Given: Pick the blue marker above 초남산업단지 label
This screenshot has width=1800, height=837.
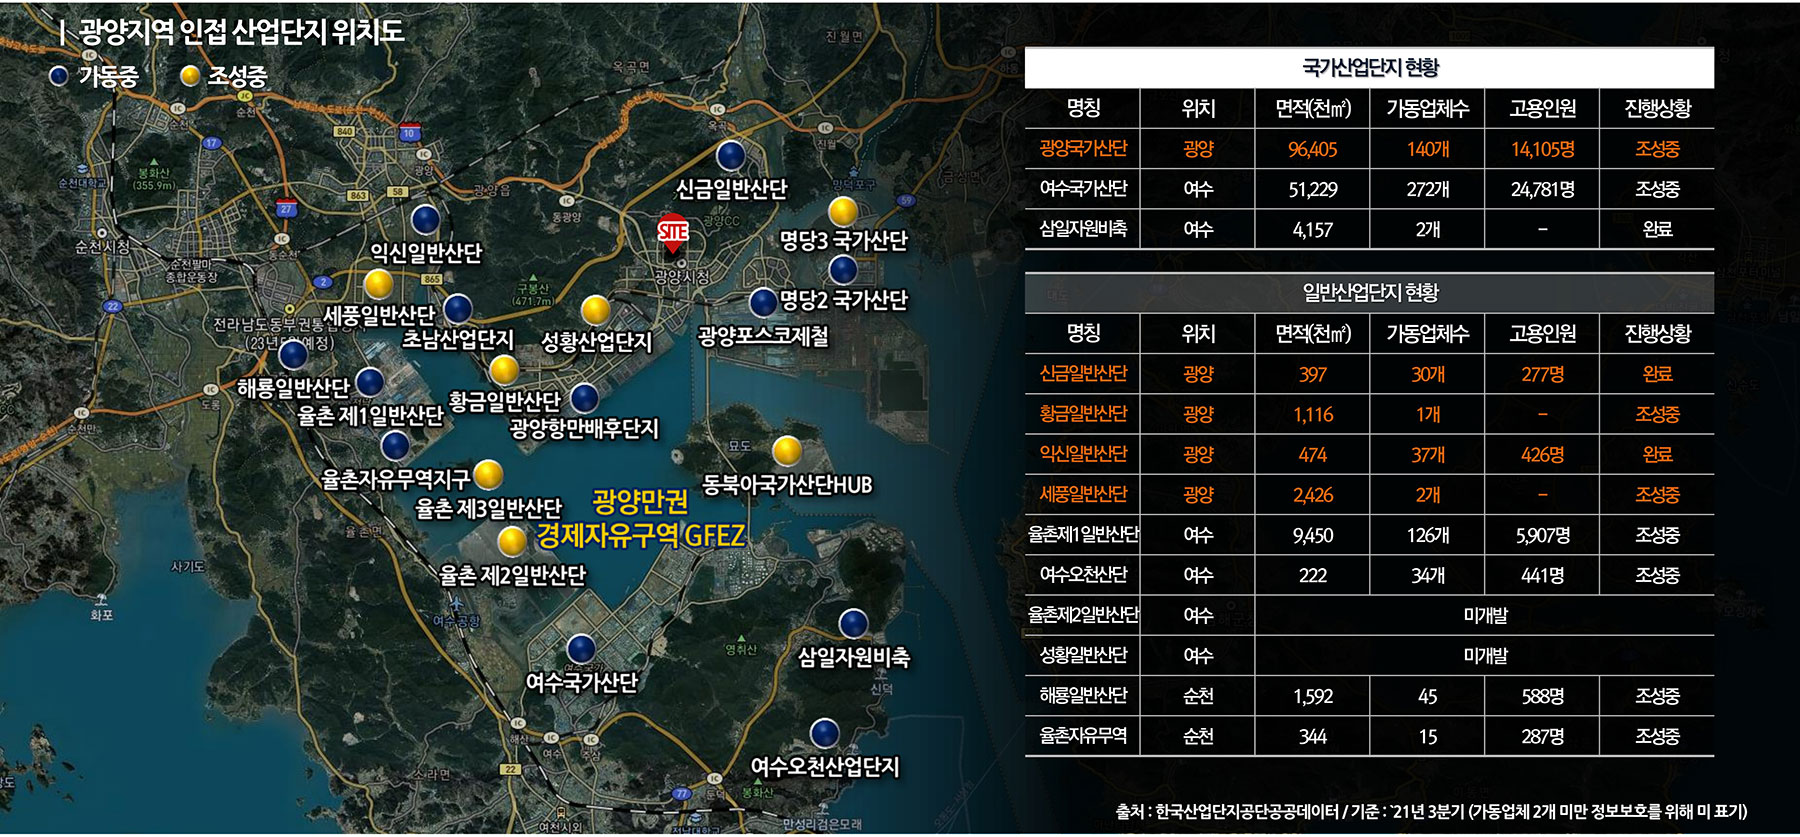Looking at the screenshot, I should click(458, 308).
